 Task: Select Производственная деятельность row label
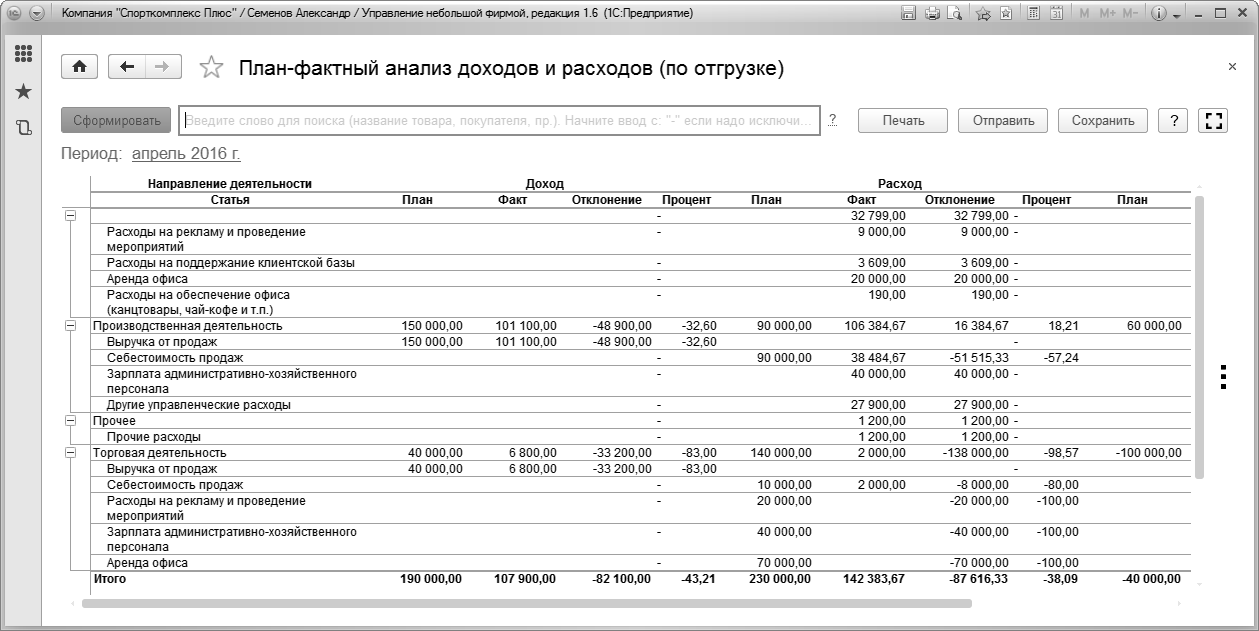tap(188, 325)
